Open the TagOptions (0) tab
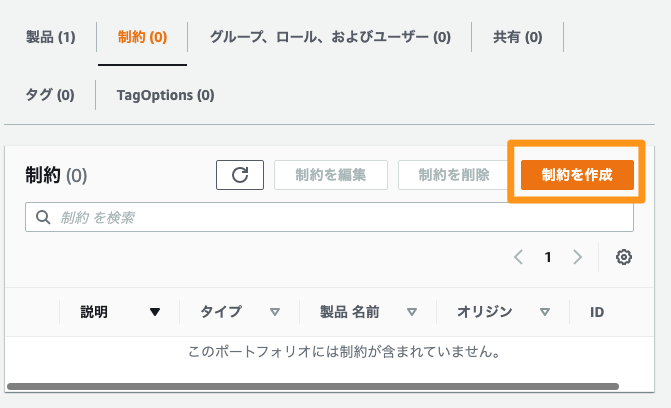 tap(166, 95)
